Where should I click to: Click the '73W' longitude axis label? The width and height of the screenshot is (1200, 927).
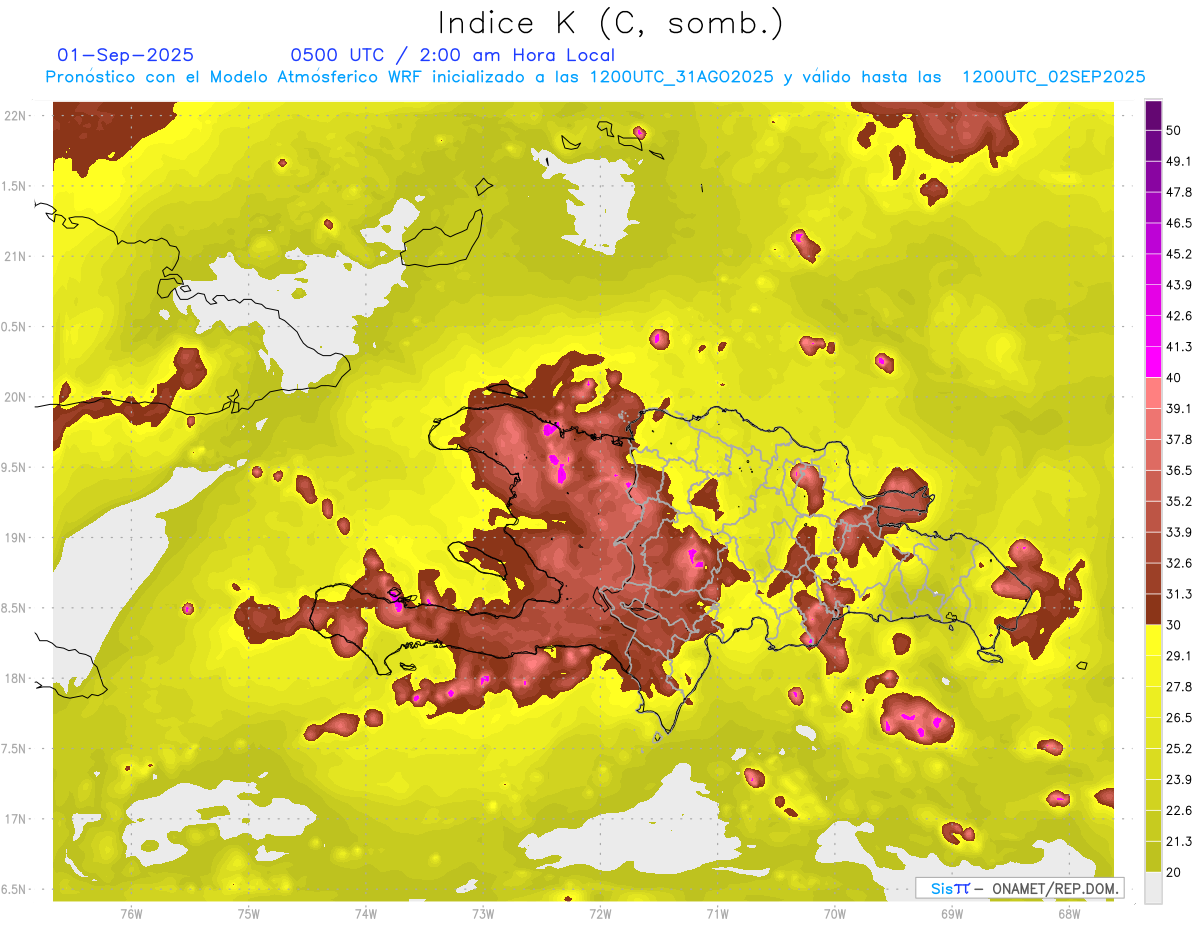pos(483,913)
